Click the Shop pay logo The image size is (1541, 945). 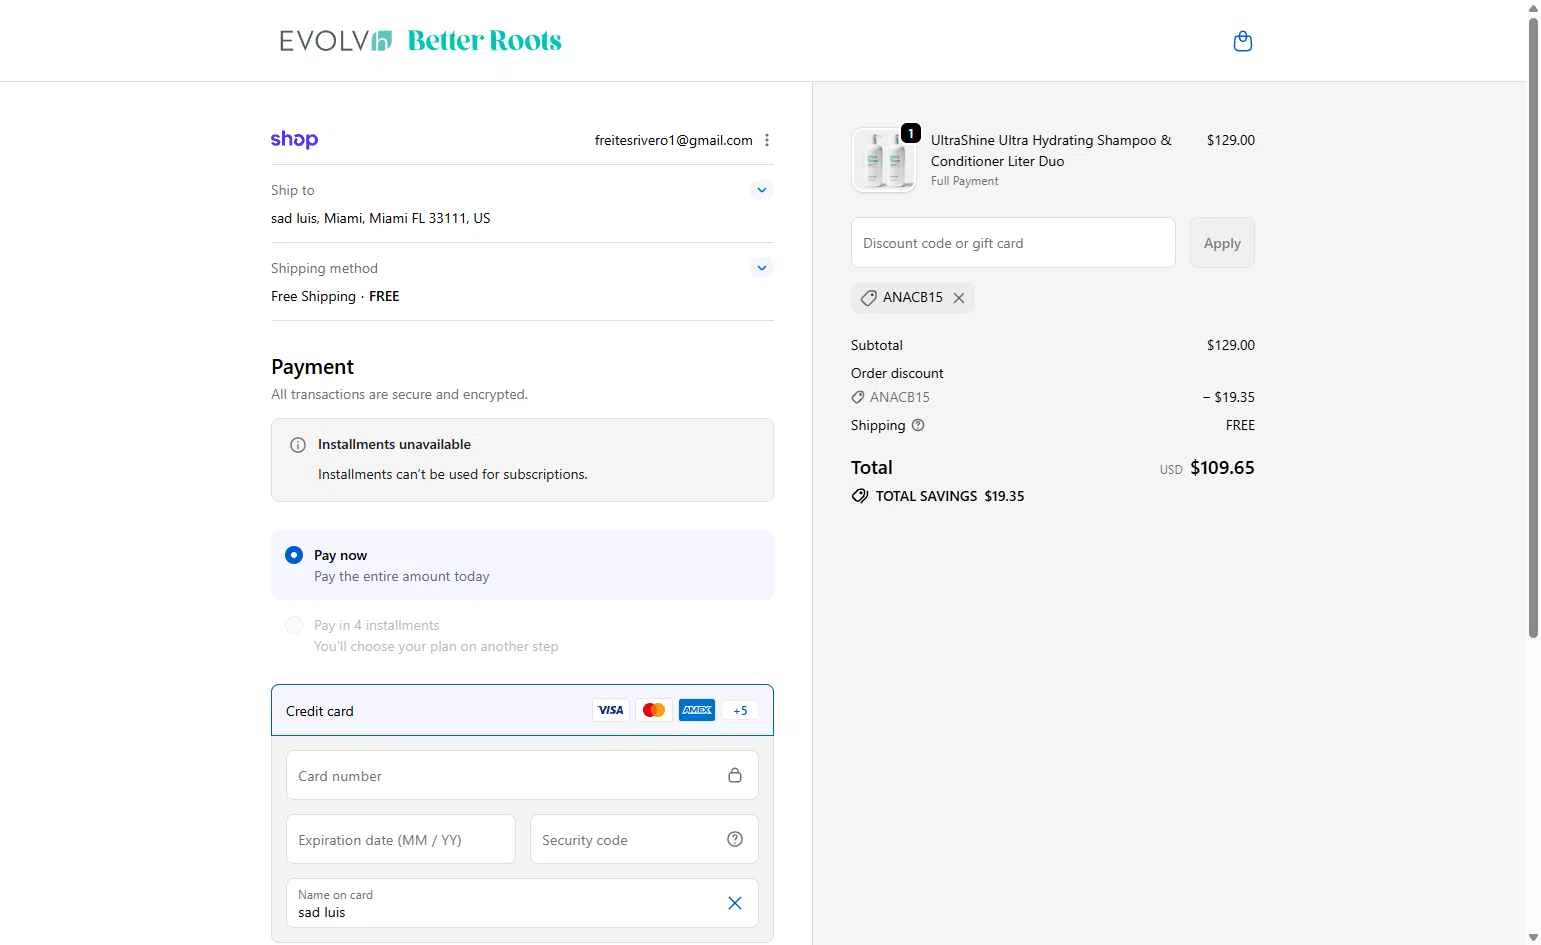tap(294, 140)
